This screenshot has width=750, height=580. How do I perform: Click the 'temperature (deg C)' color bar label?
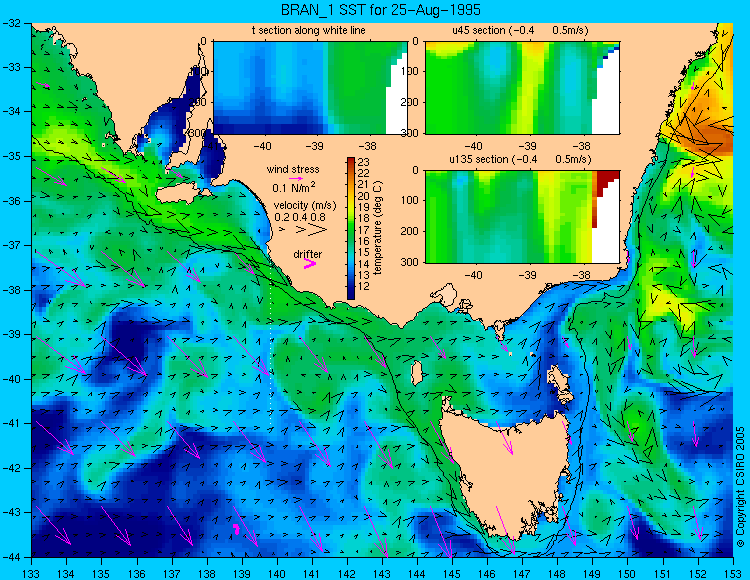(x=378, y=228)
